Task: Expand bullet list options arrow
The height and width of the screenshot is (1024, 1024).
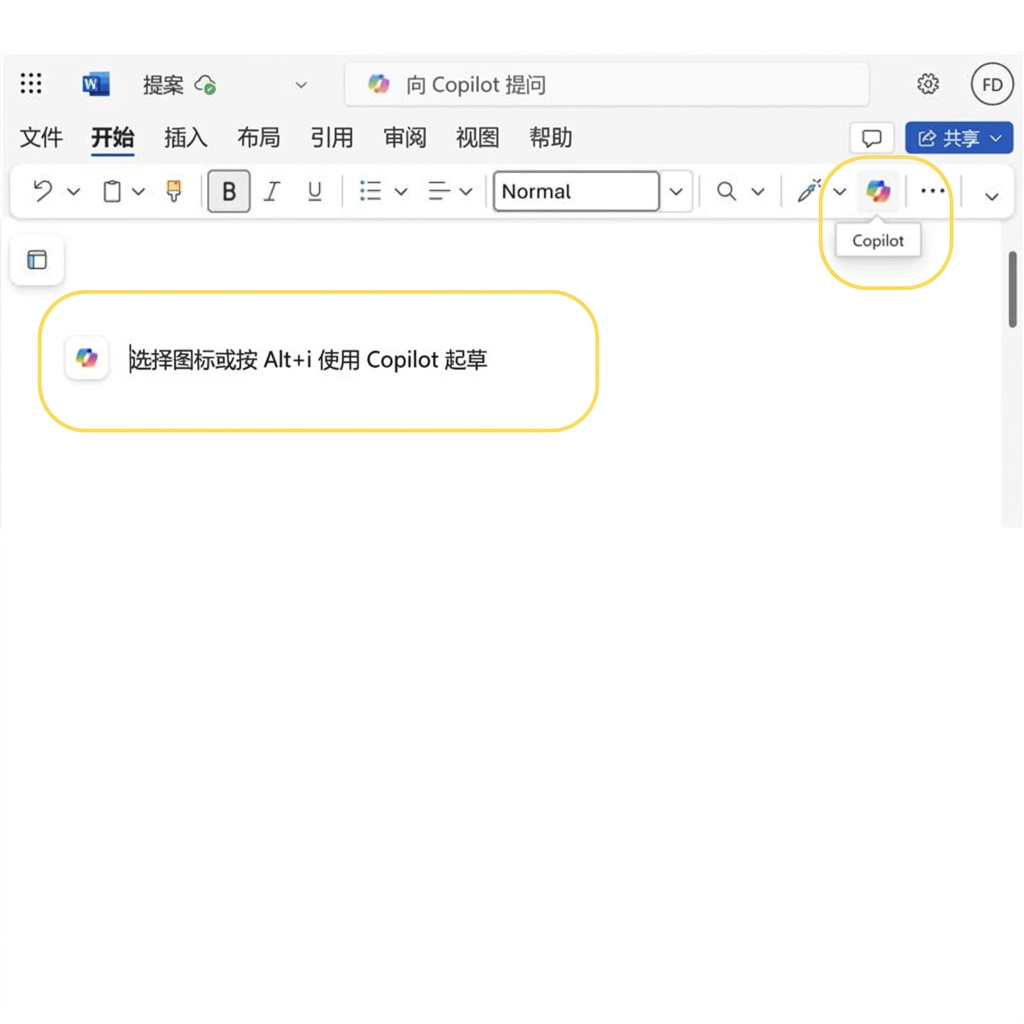Action: click(401, 191)
